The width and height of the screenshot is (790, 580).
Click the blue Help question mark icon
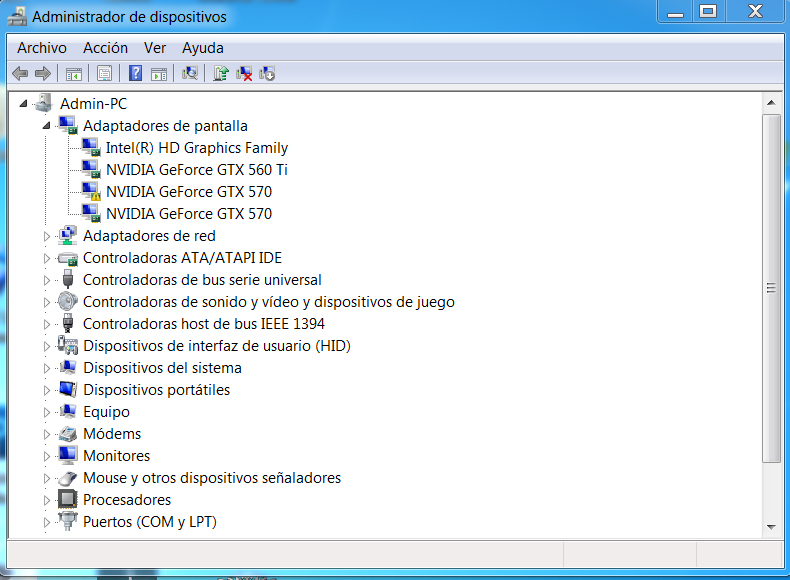[136, 74]
